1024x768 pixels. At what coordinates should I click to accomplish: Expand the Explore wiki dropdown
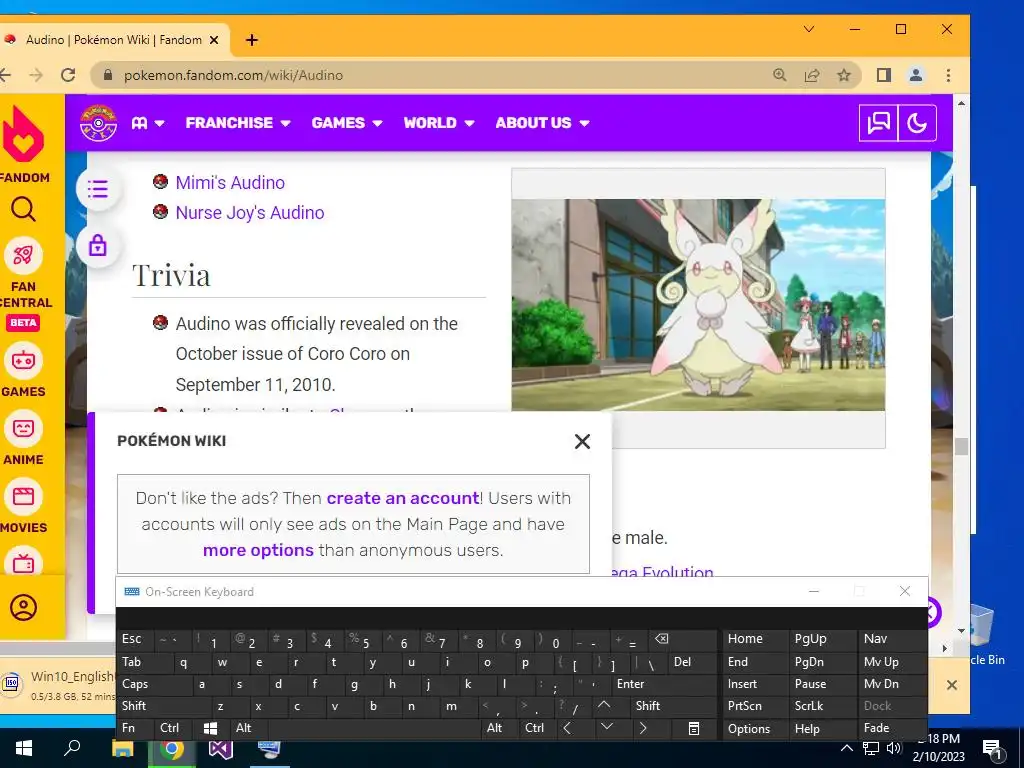click(148, 123)
